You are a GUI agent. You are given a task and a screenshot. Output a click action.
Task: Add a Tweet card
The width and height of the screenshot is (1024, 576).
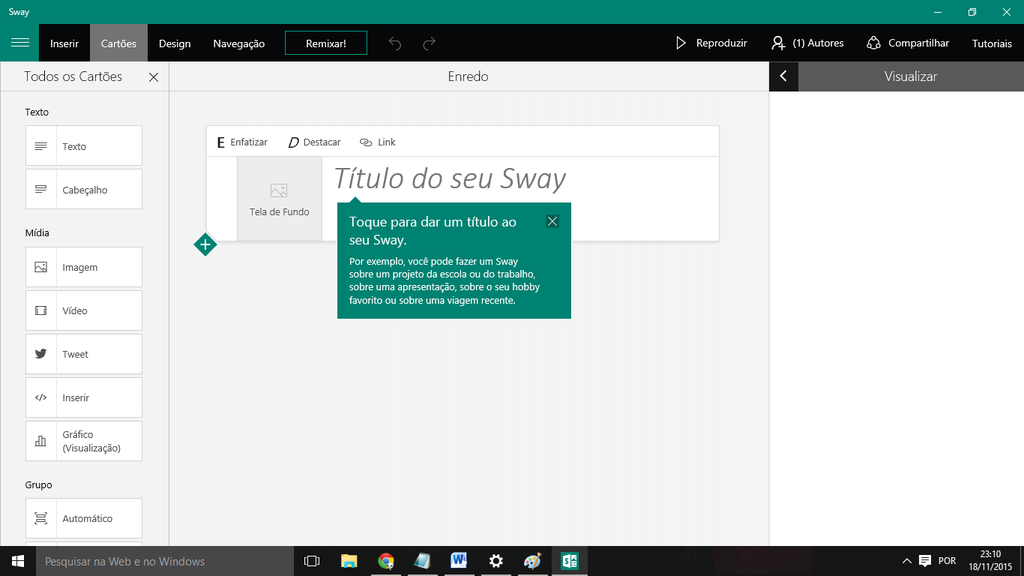coord(84,354)
